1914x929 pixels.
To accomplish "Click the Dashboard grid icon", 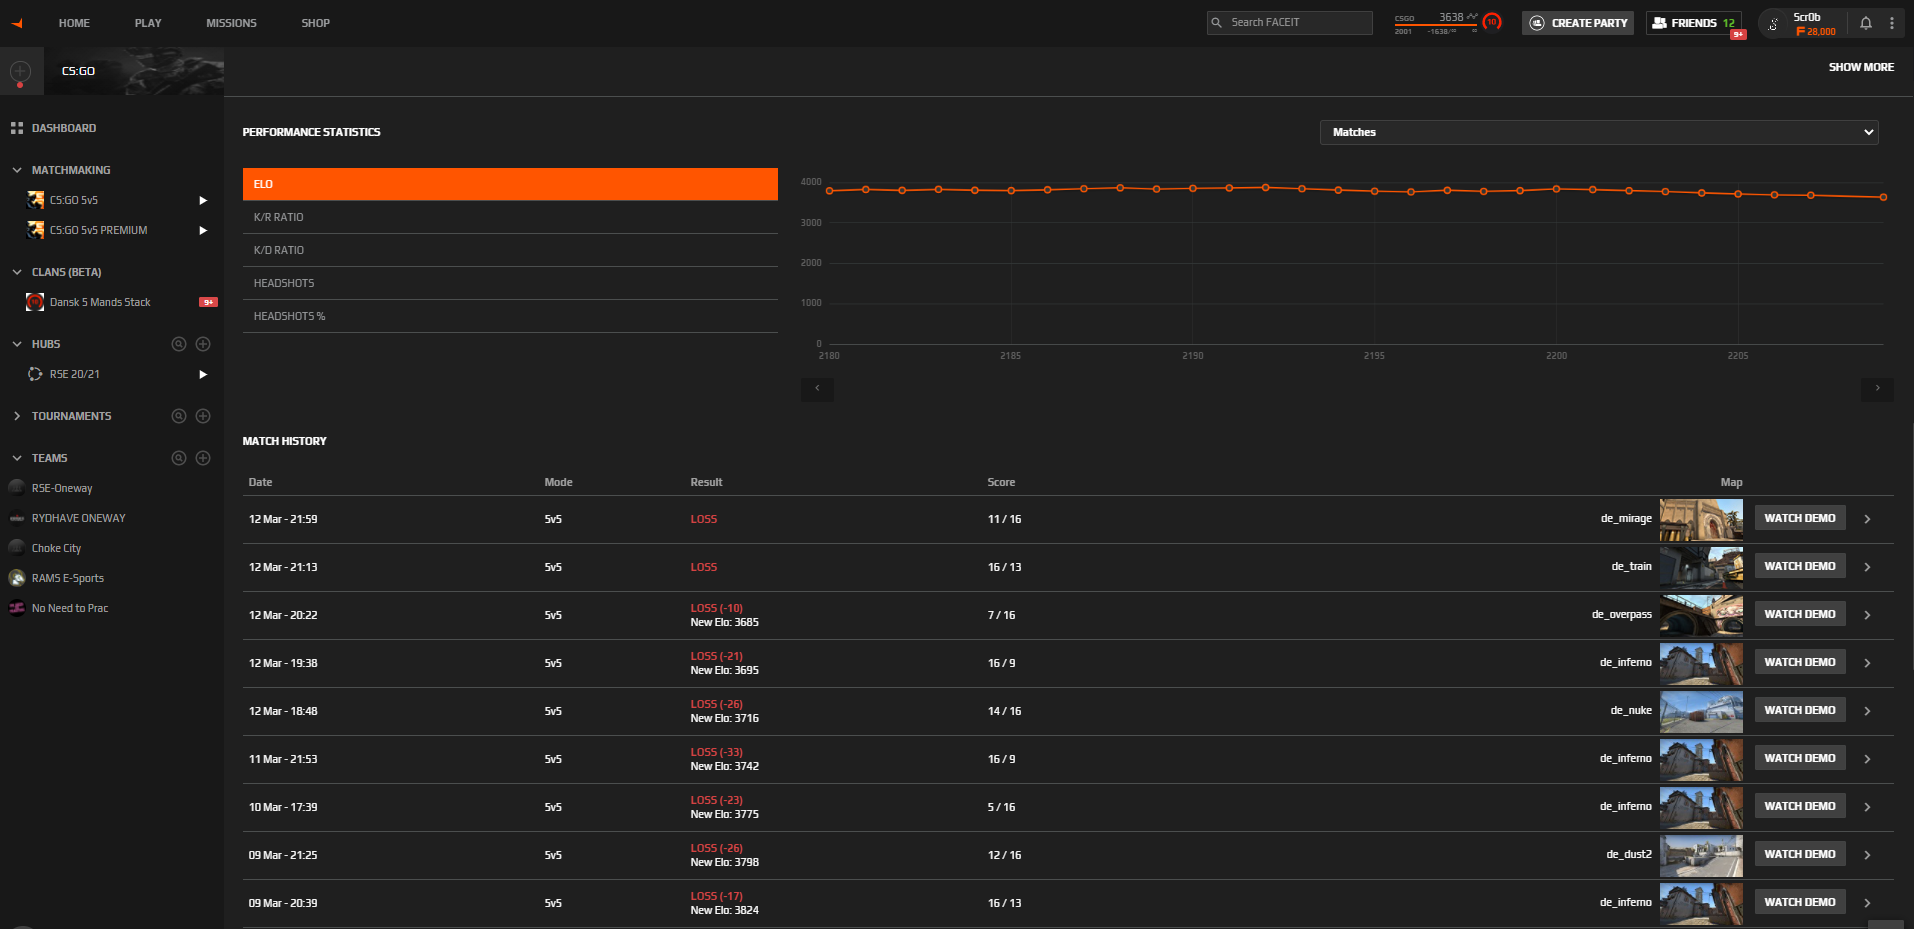I will click(17, 128).
